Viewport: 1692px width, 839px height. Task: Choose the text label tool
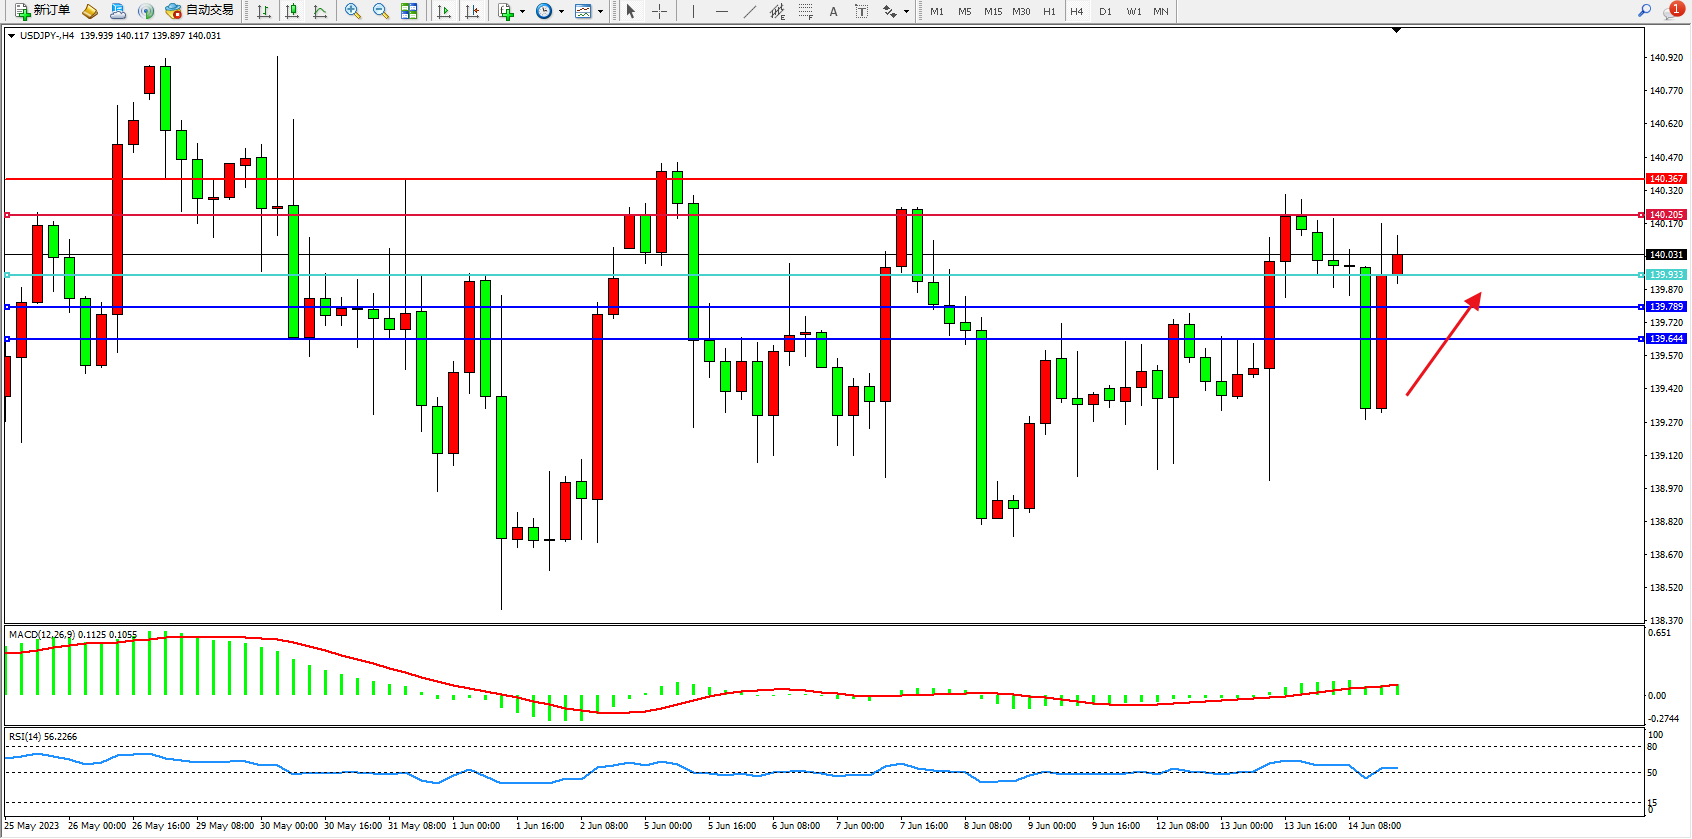click(x=833, y=11)
